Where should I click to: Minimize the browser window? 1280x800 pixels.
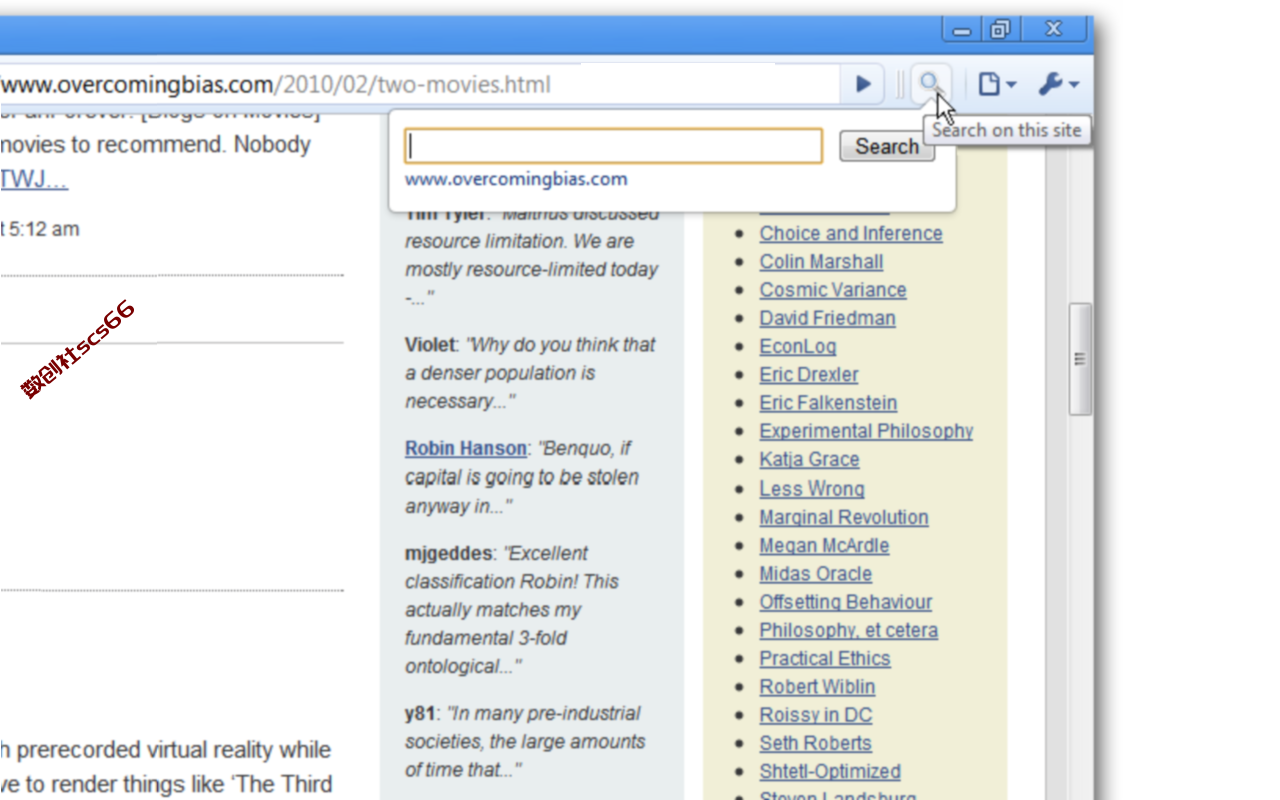click(962, 29)
